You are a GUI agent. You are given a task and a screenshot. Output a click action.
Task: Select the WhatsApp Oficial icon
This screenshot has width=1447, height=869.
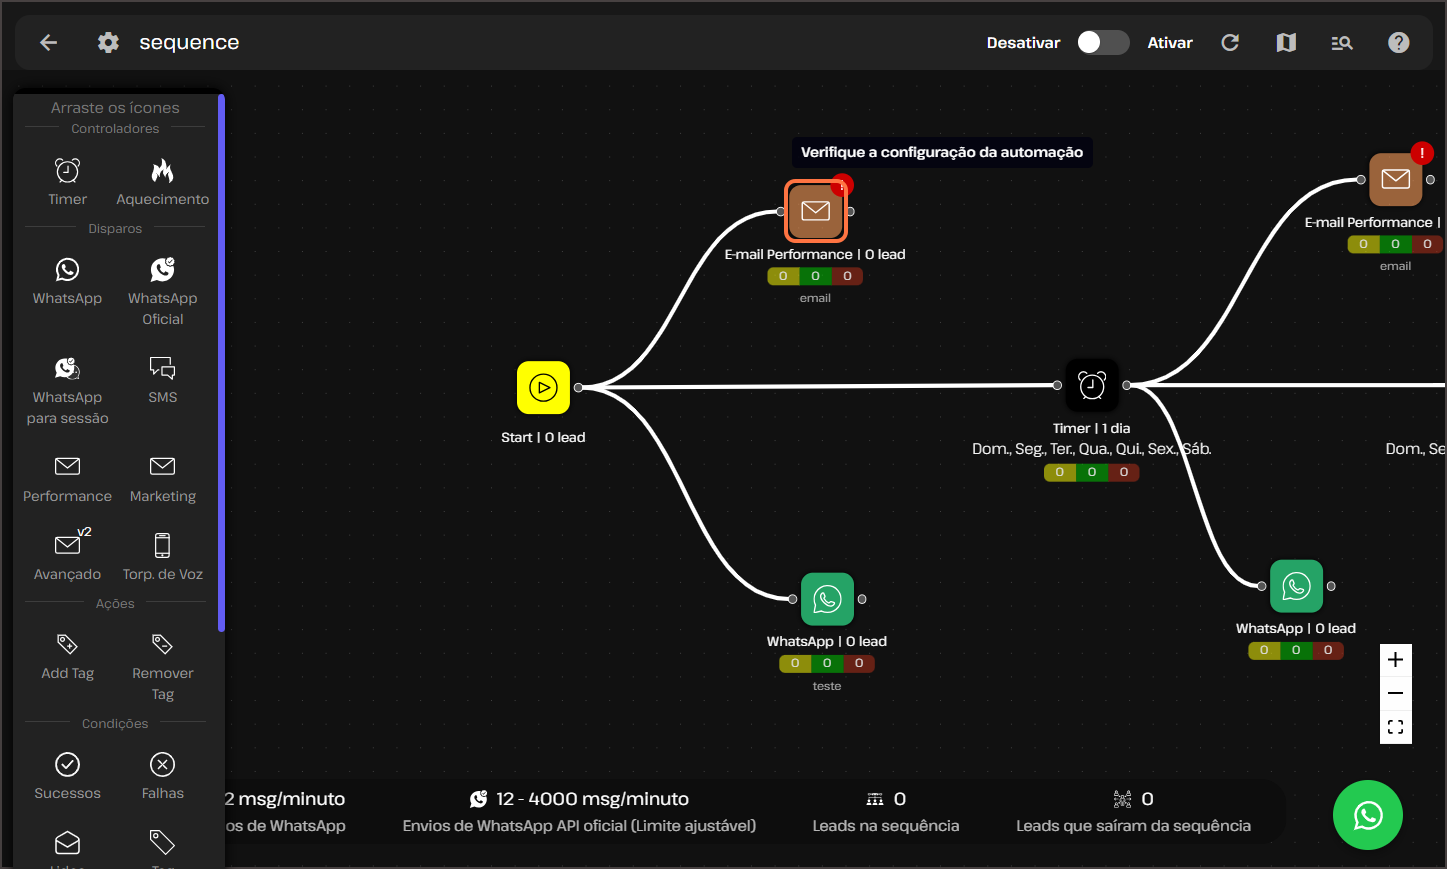pyautogui.click(x=162, y=269)
